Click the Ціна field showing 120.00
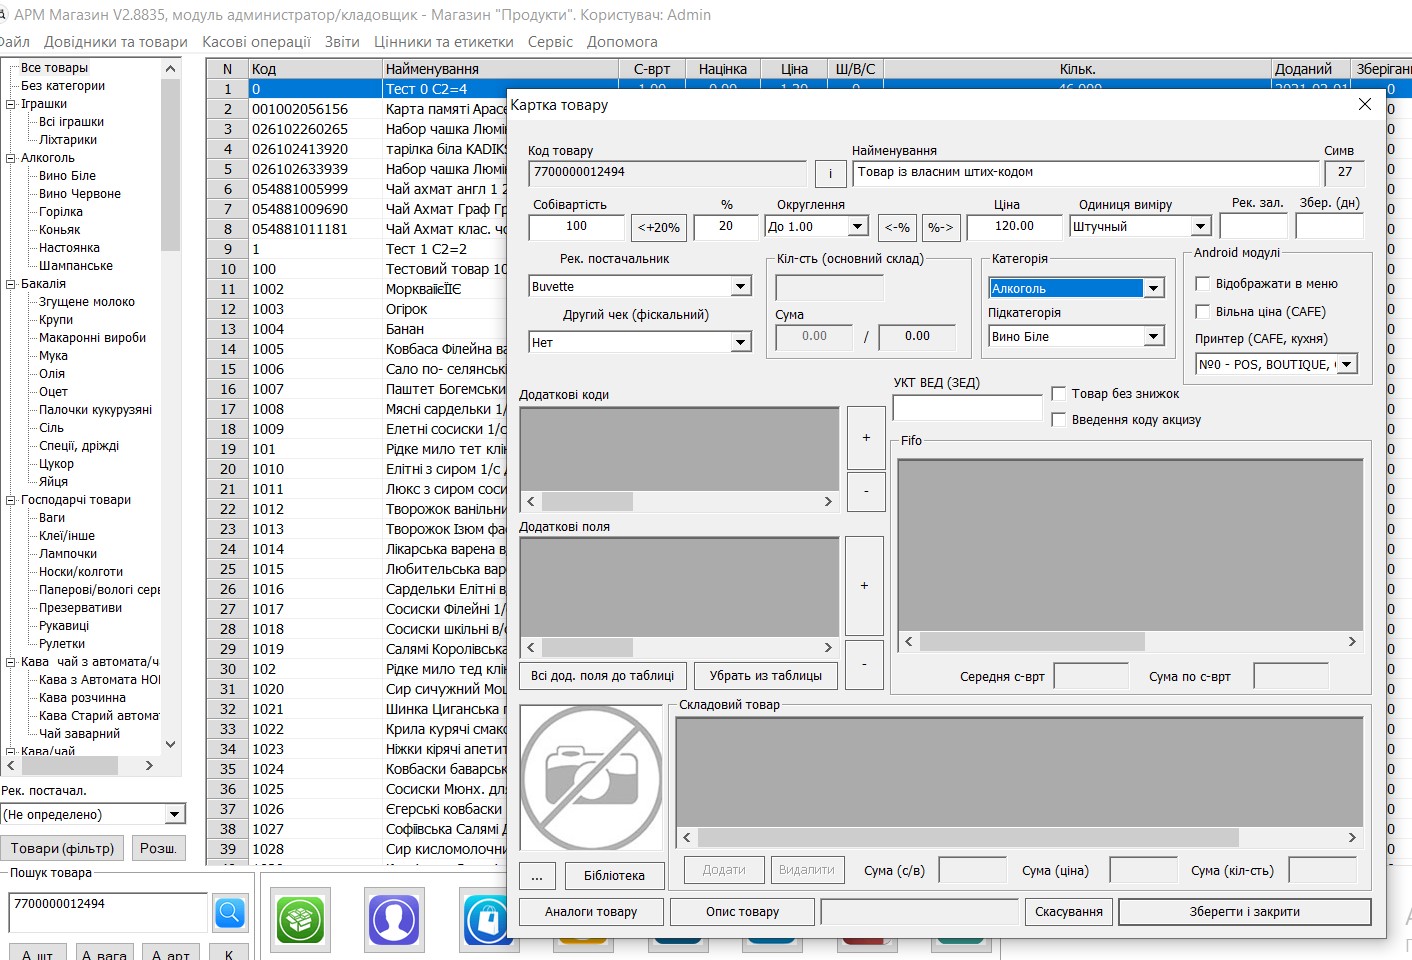This screenshot has width=1412, height=960. pyautogui.click(x=1014, y=227)
